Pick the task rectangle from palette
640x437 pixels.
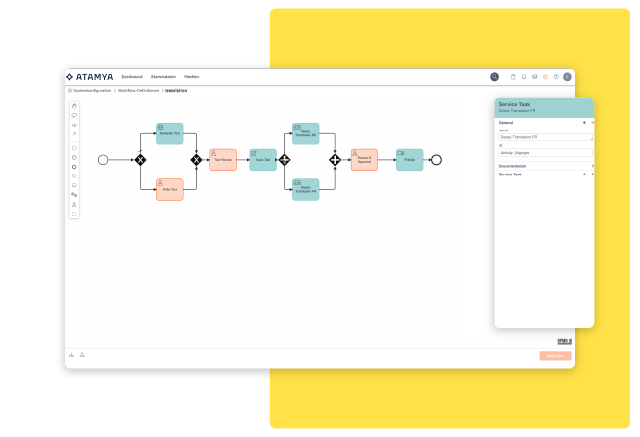pyautogui.click(x=74, y=185)
